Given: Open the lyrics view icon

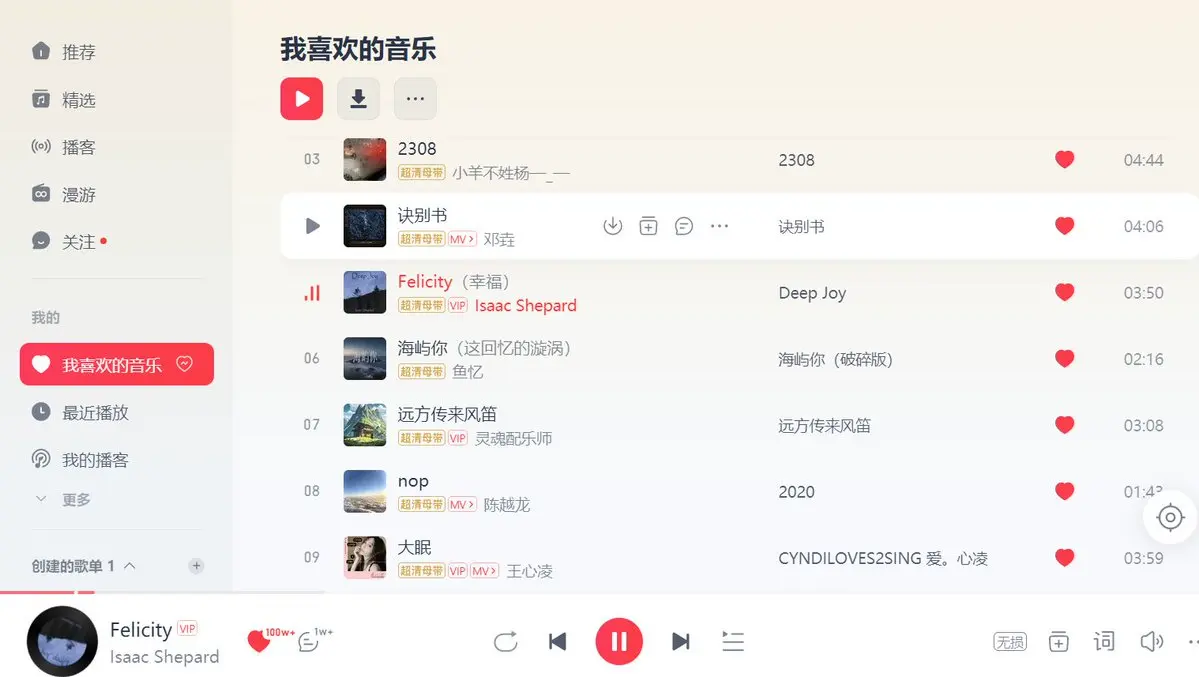Looking at the screenshot, I should [1104, 641].
